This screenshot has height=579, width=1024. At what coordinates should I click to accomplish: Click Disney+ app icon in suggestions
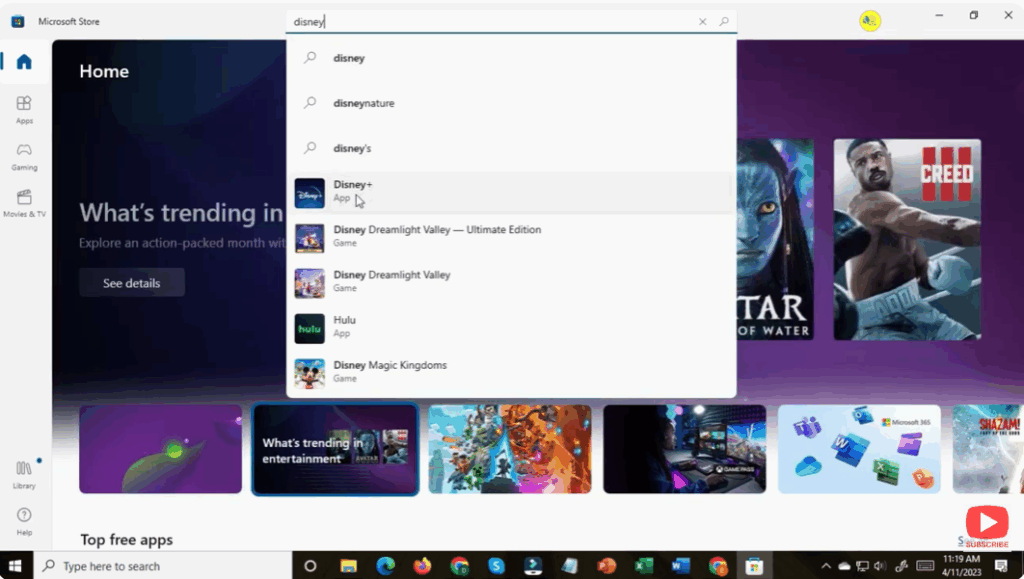click(310, 193)
